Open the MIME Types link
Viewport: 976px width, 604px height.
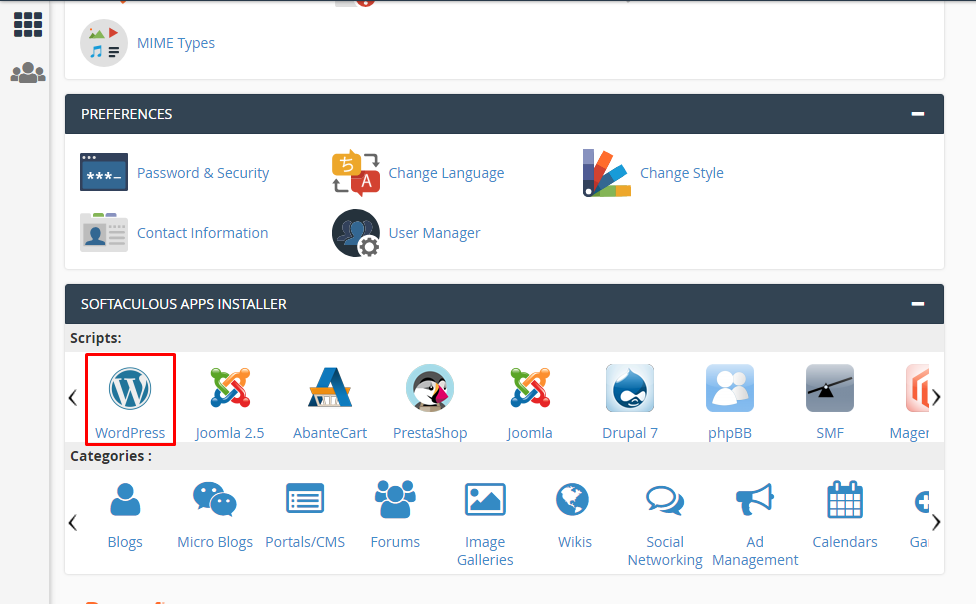point(176,43)
